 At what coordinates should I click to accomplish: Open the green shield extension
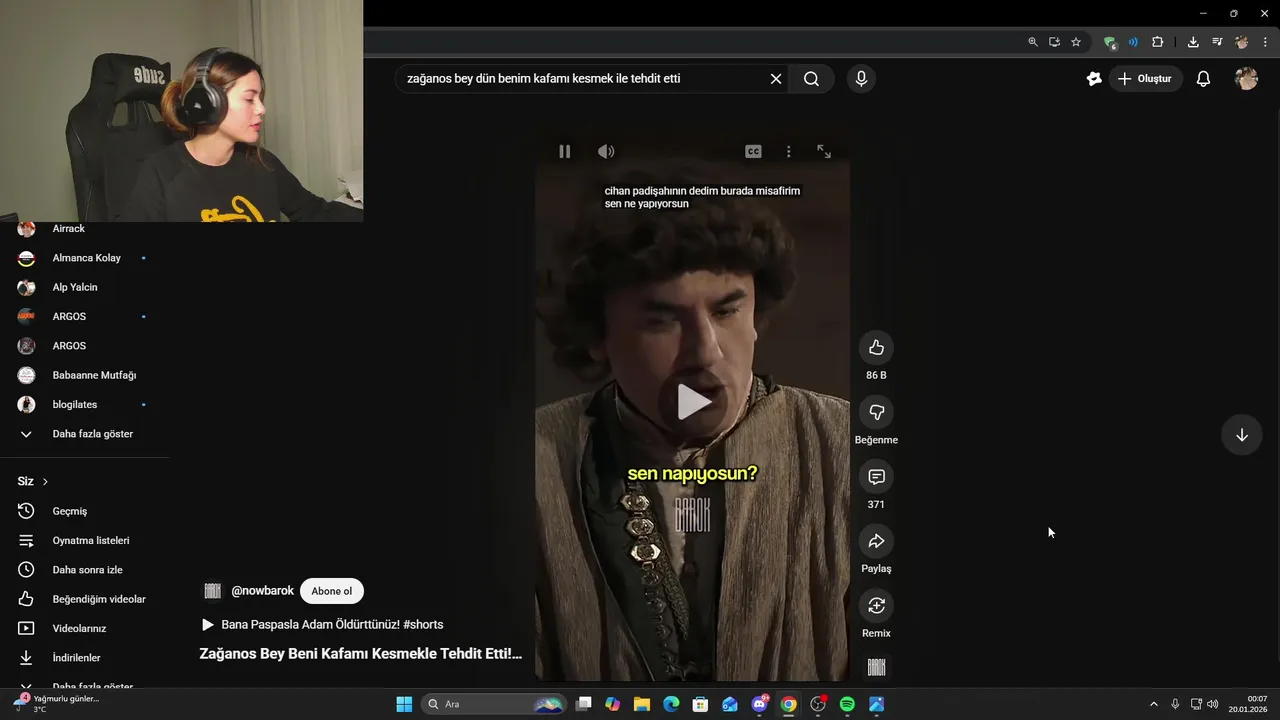pyautogui.click(x=1110, y=42)
